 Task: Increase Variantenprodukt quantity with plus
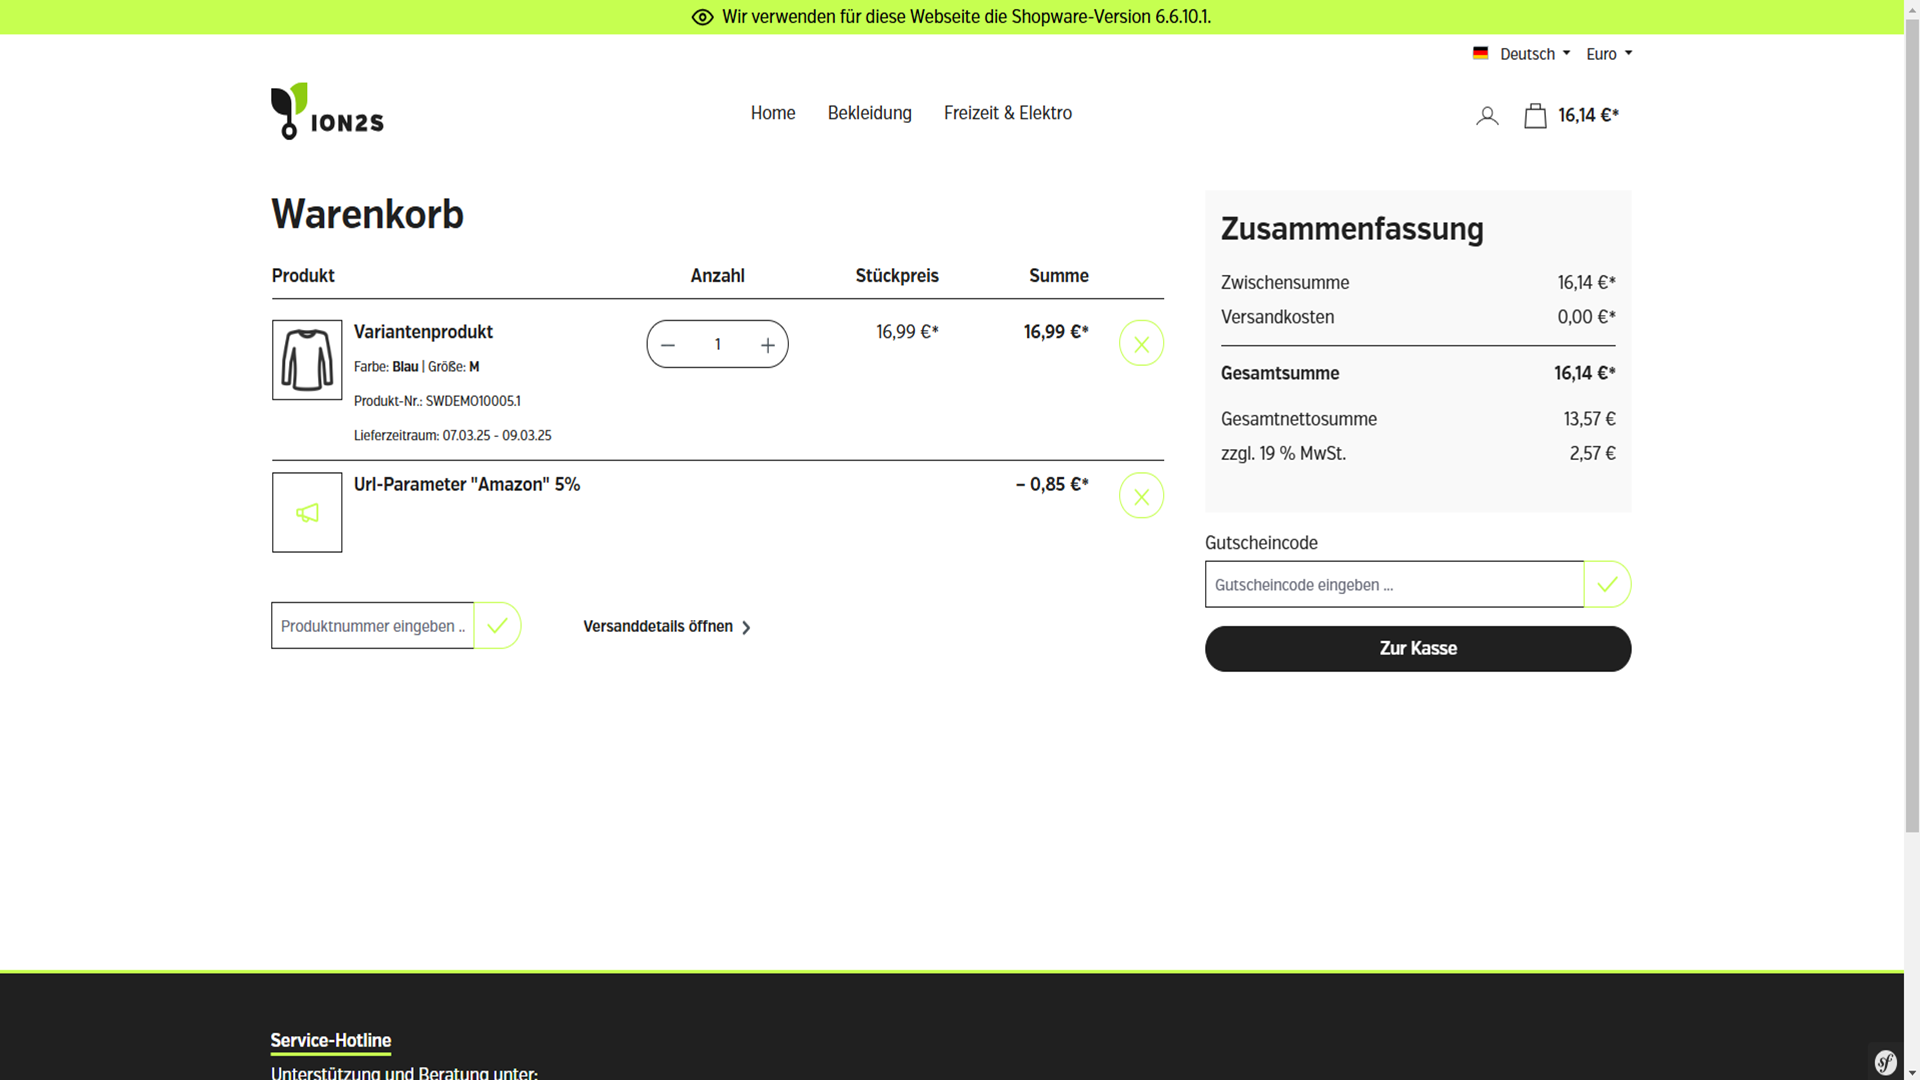click(x=767, y=345)
